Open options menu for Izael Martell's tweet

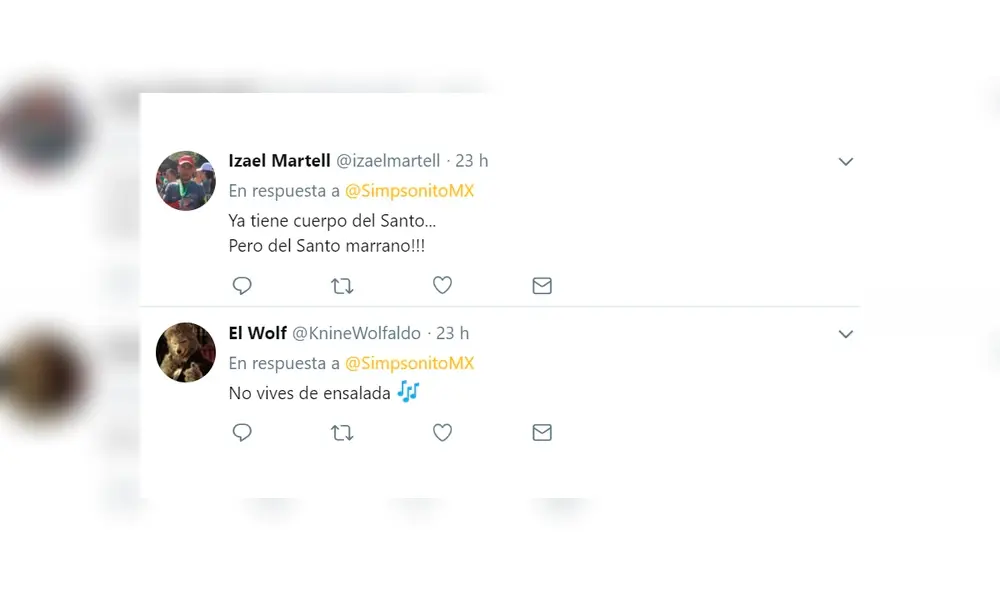846,161
